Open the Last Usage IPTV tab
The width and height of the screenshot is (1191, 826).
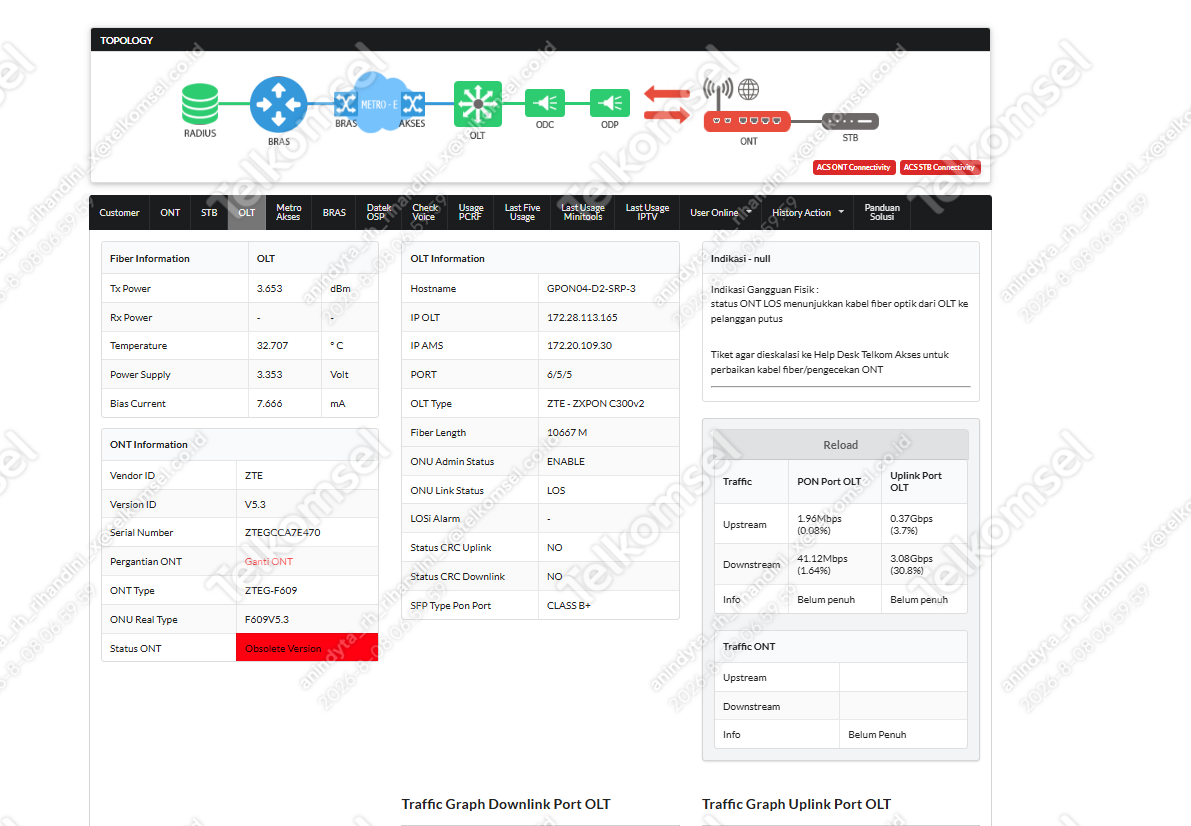point(647,213)
